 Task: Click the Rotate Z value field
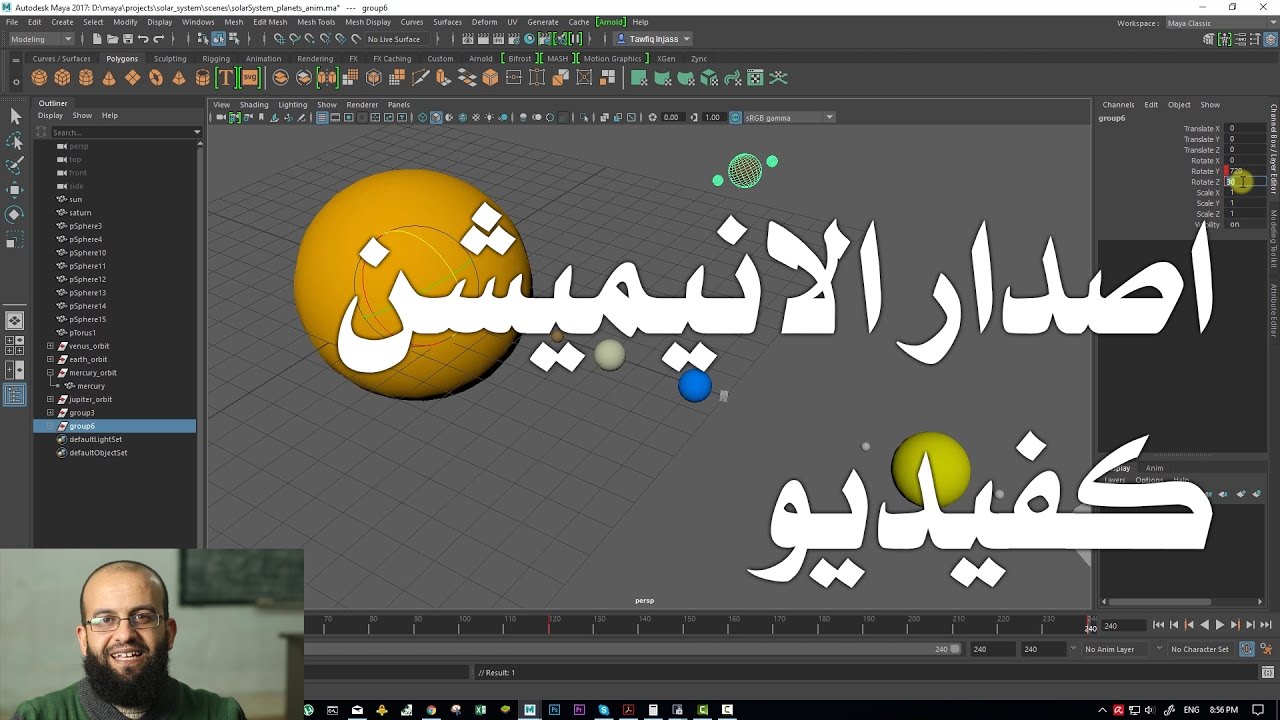point(1246,182)
